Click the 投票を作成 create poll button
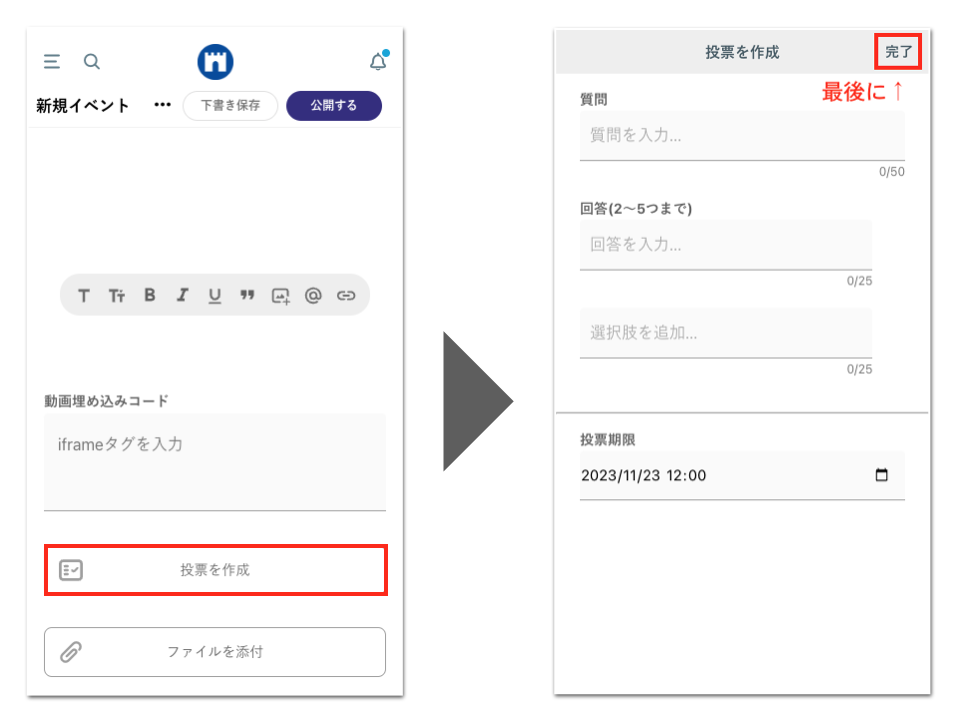This screenshot has width=968, height=726. 216,570
